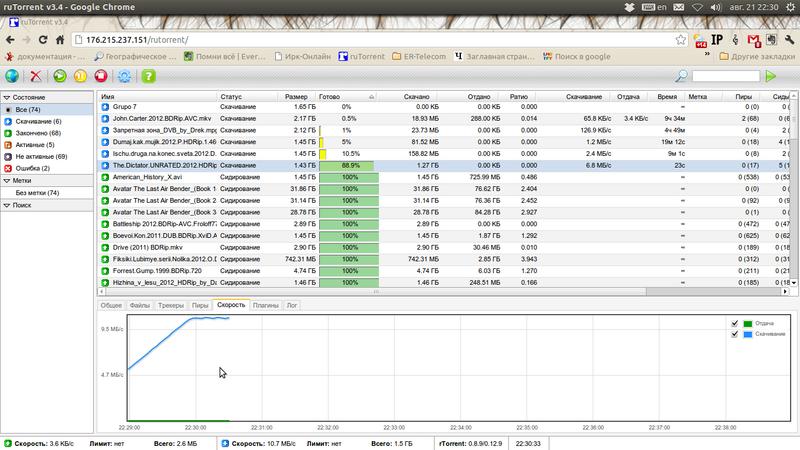Viewport: 800px width, 450px height.
Task: Click The.Dictator progress bar at 88.9%
Action: tap(349, 165)
